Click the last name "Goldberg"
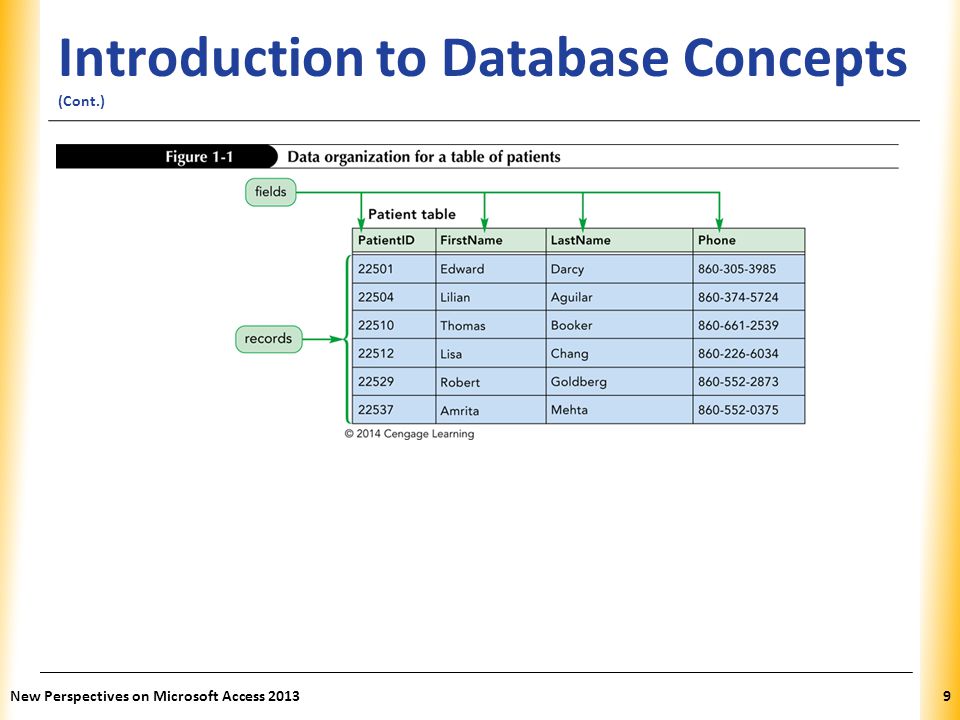Viewport: 960px width, 720px height. [x=579, y=382]
